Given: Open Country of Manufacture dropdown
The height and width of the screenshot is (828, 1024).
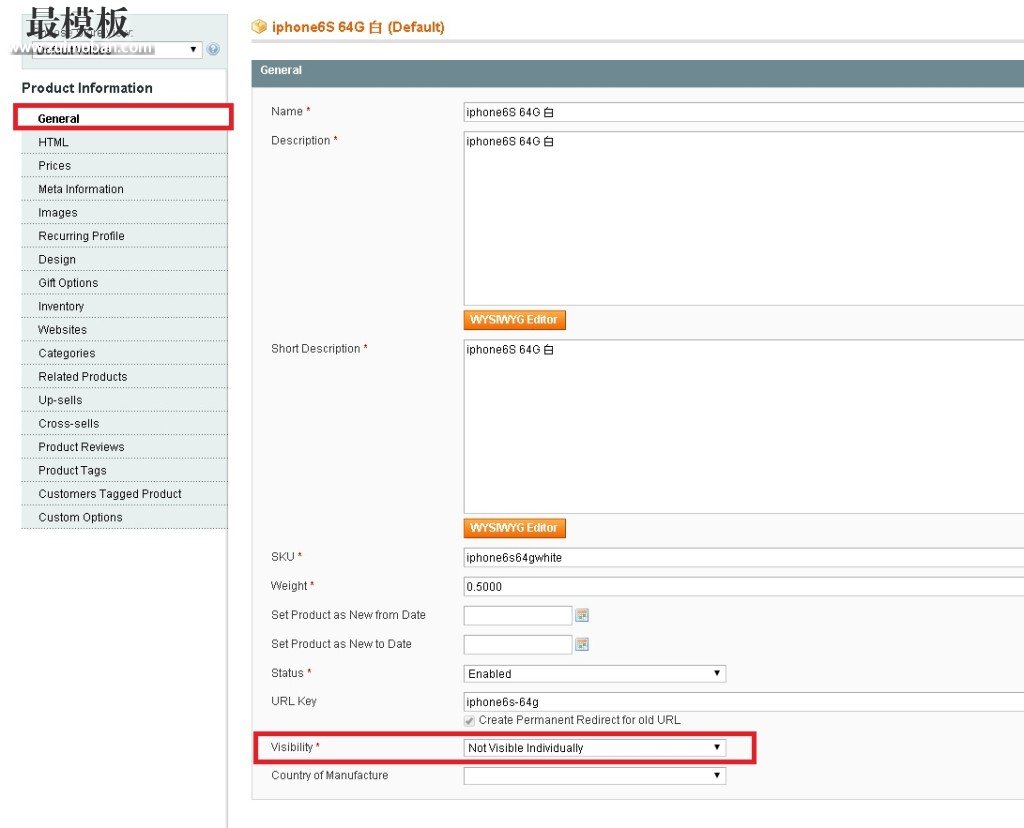Looking at the screenshot, I should [x=594, y=776].
